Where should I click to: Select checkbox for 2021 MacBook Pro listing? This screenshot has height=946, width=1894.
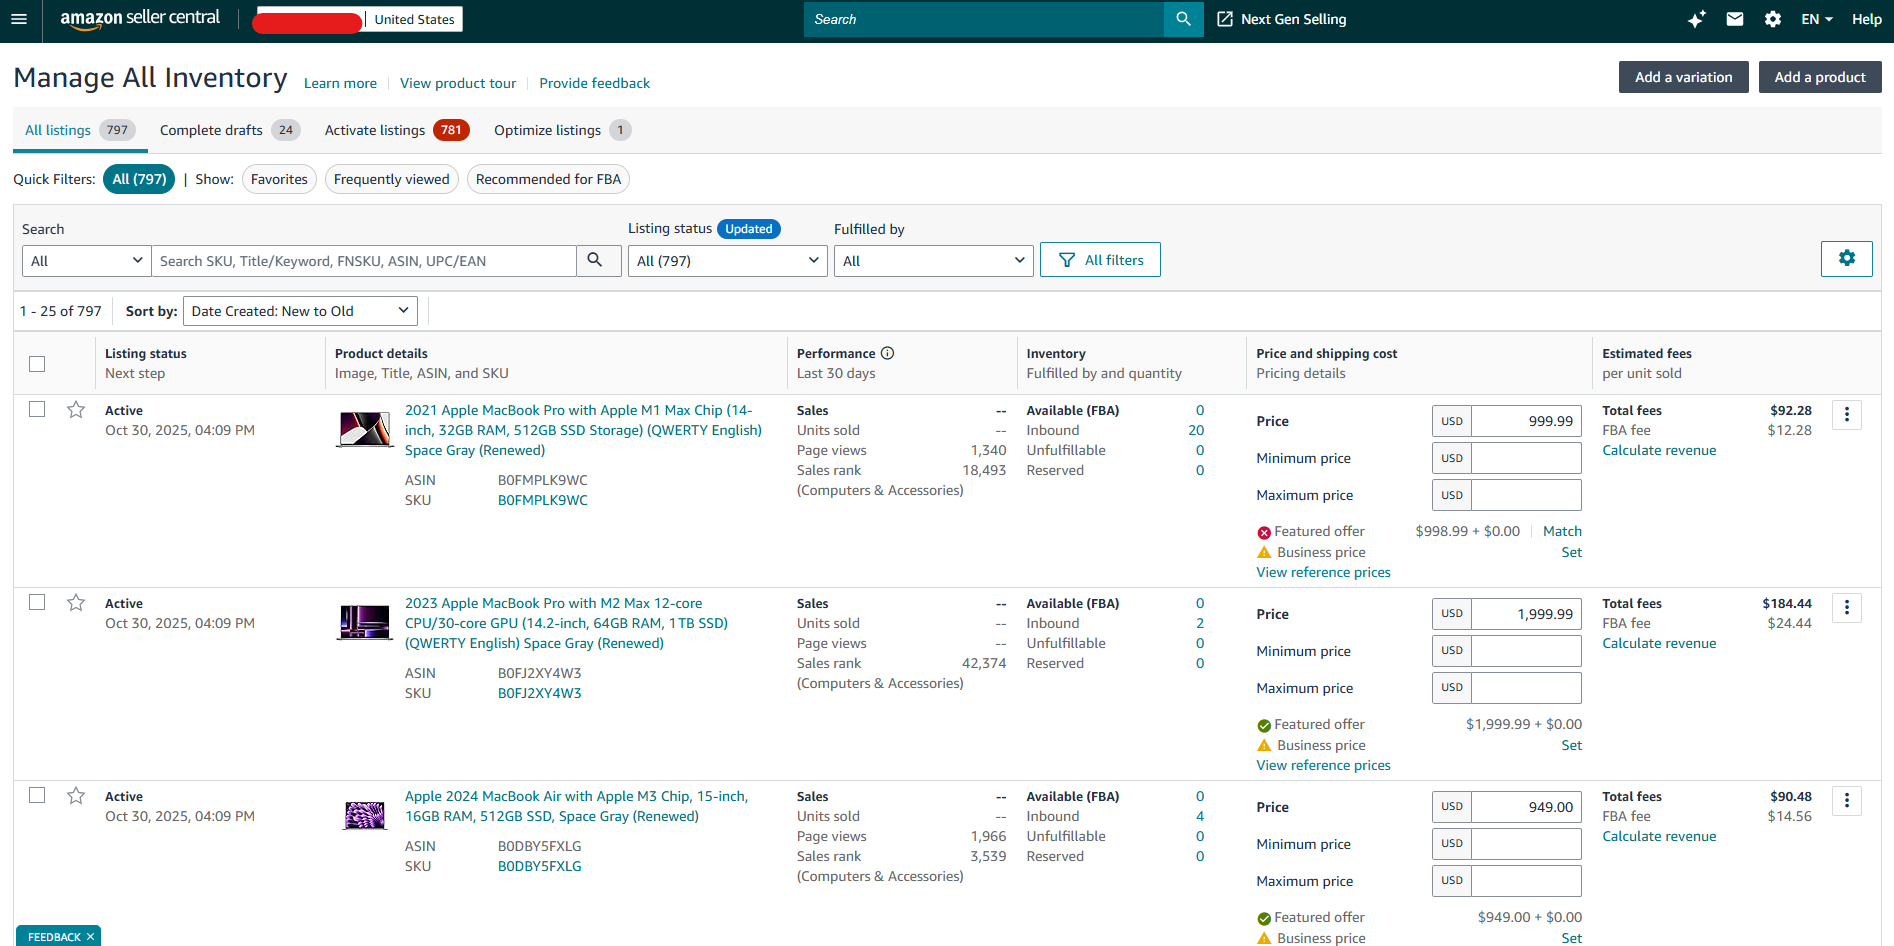[37, 409]
